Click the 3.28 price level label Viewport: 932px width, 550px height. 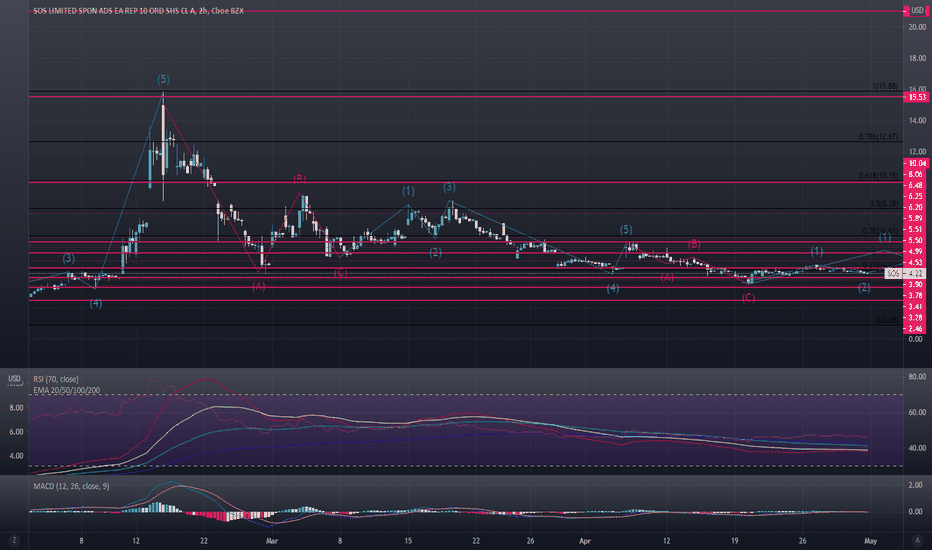tap(915, 318)
